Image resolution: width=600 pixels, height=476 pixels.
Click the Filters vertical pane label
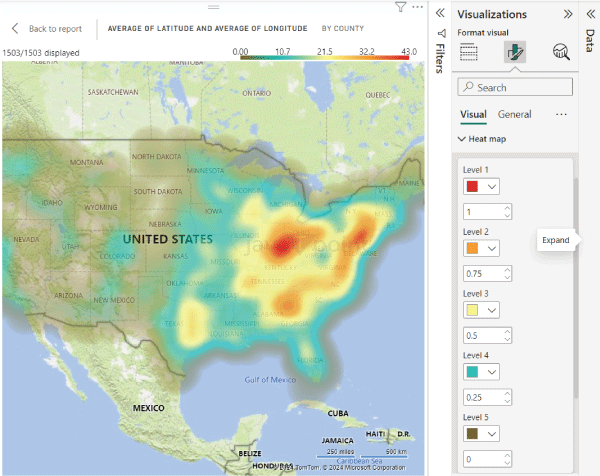point(440,59)
